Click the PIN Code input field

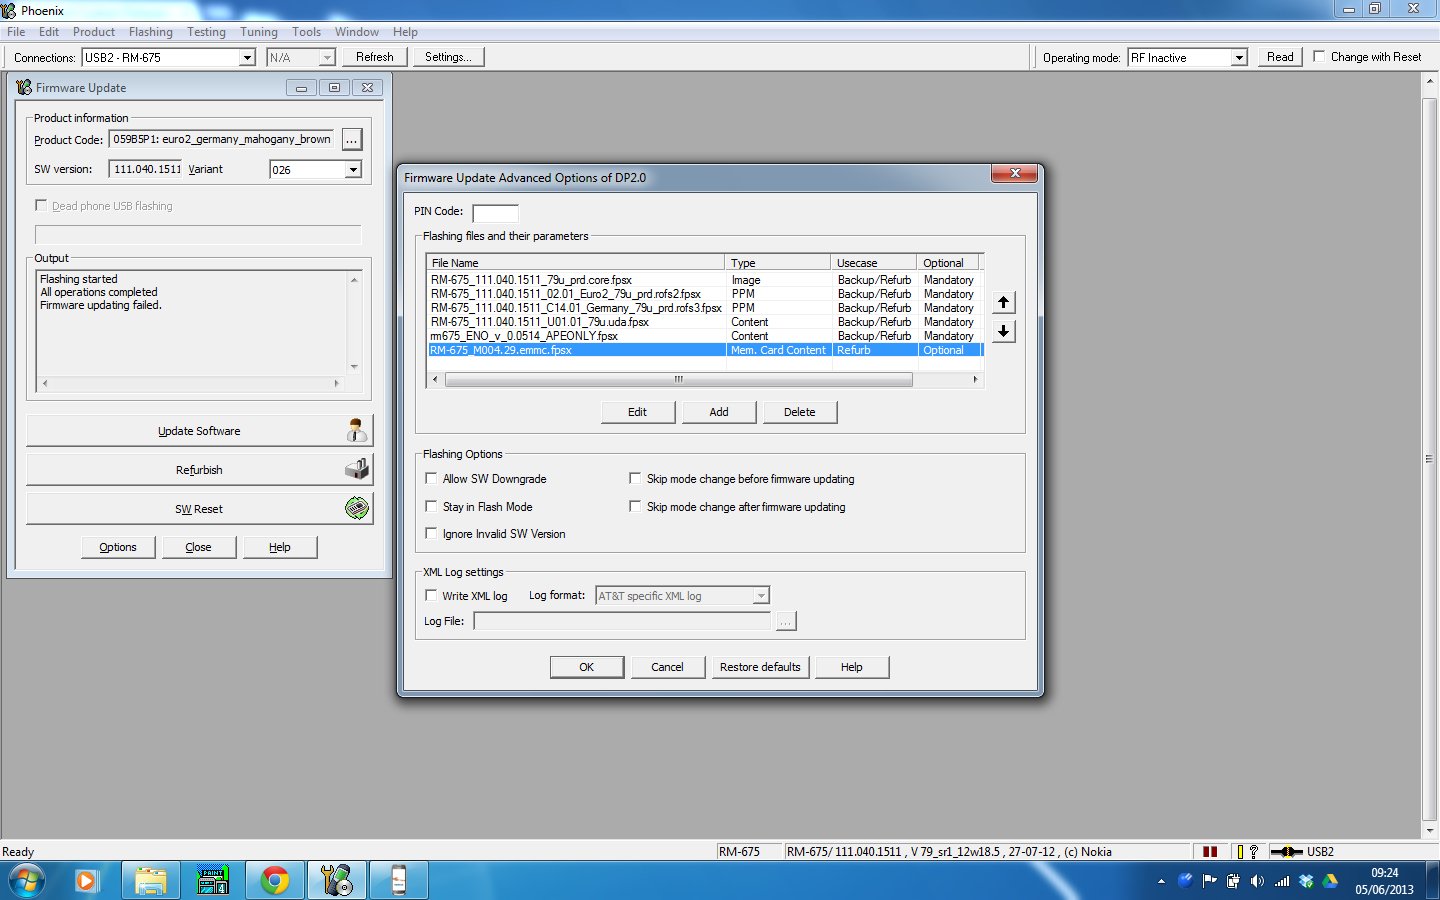tap(495, 212)
